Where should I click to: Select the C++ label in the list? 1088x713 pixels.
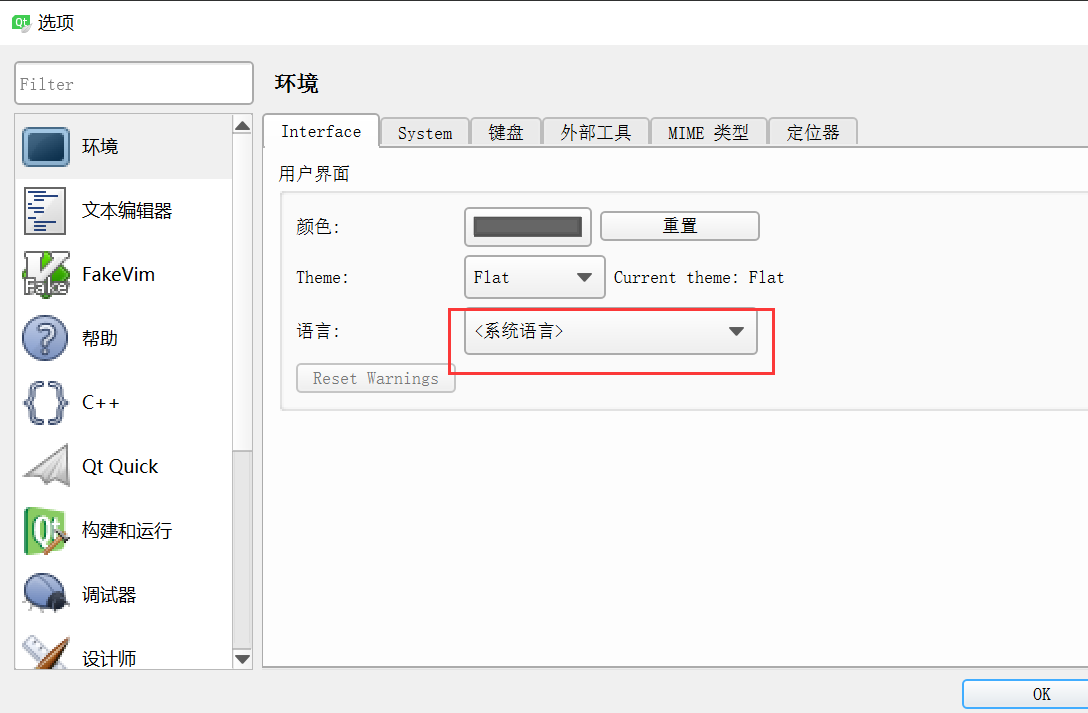pyautogui.click(x=101, y=402)
